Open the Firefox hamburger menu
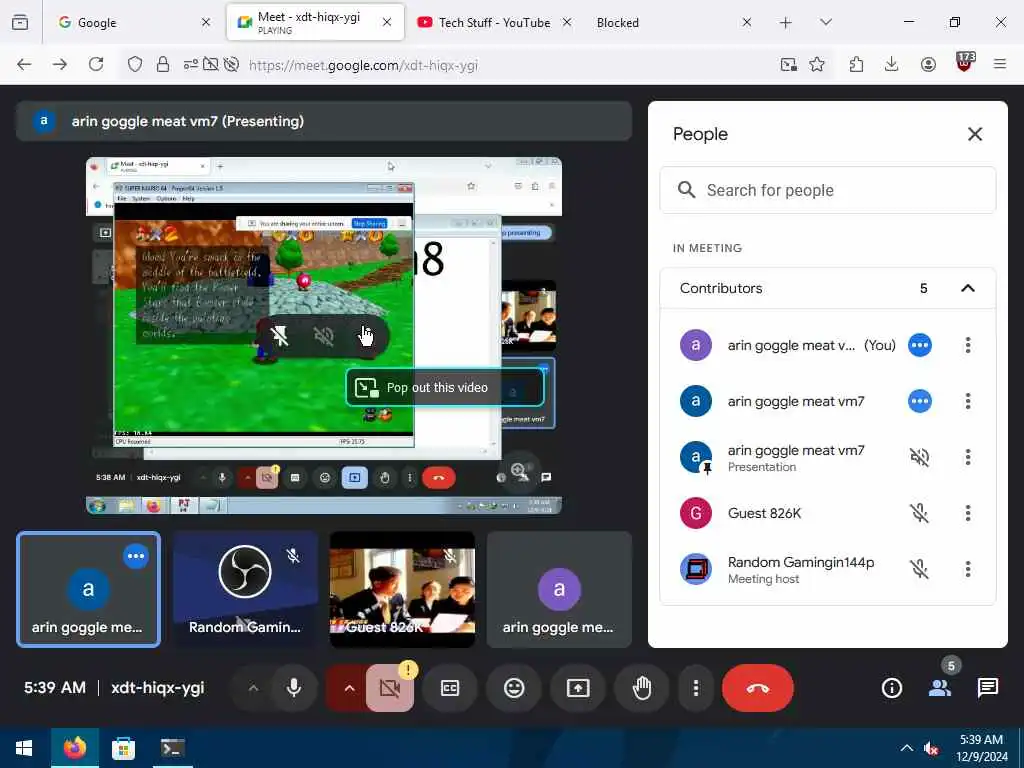Viewport: 1024px width, 768px height. tap(1000, 64)
